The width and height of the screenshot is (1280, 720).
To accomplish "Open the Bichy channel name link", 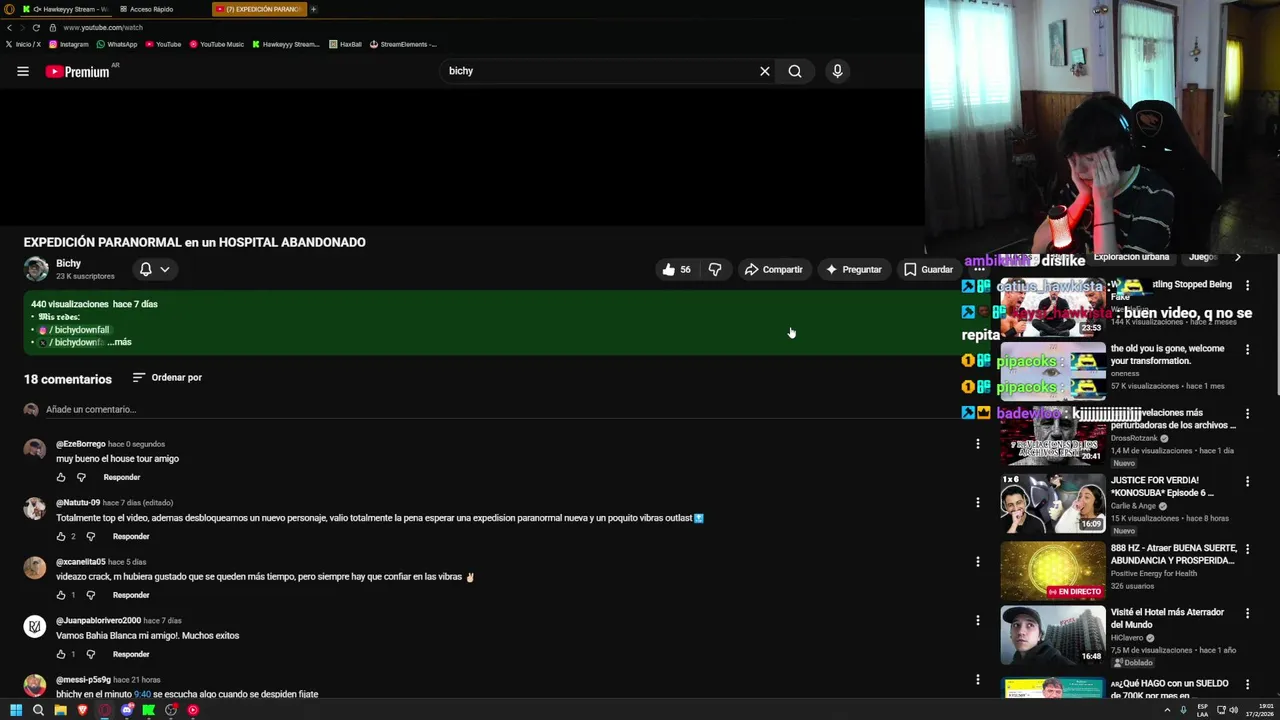I will [x=68, y=264].
